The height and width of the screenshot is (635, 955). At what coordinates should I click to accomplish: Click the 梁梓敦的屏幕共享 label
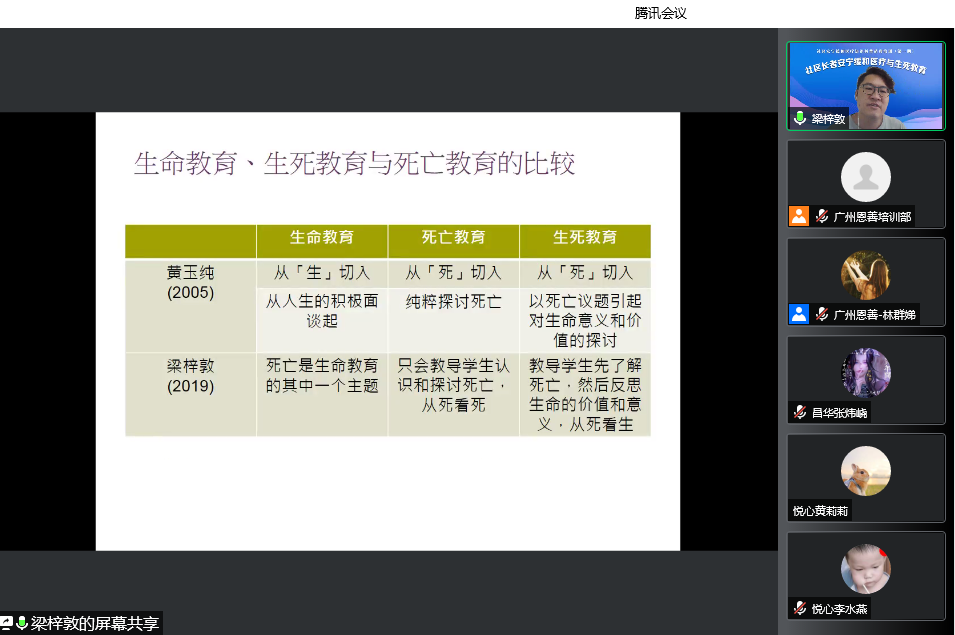click(x=94, y=623)
